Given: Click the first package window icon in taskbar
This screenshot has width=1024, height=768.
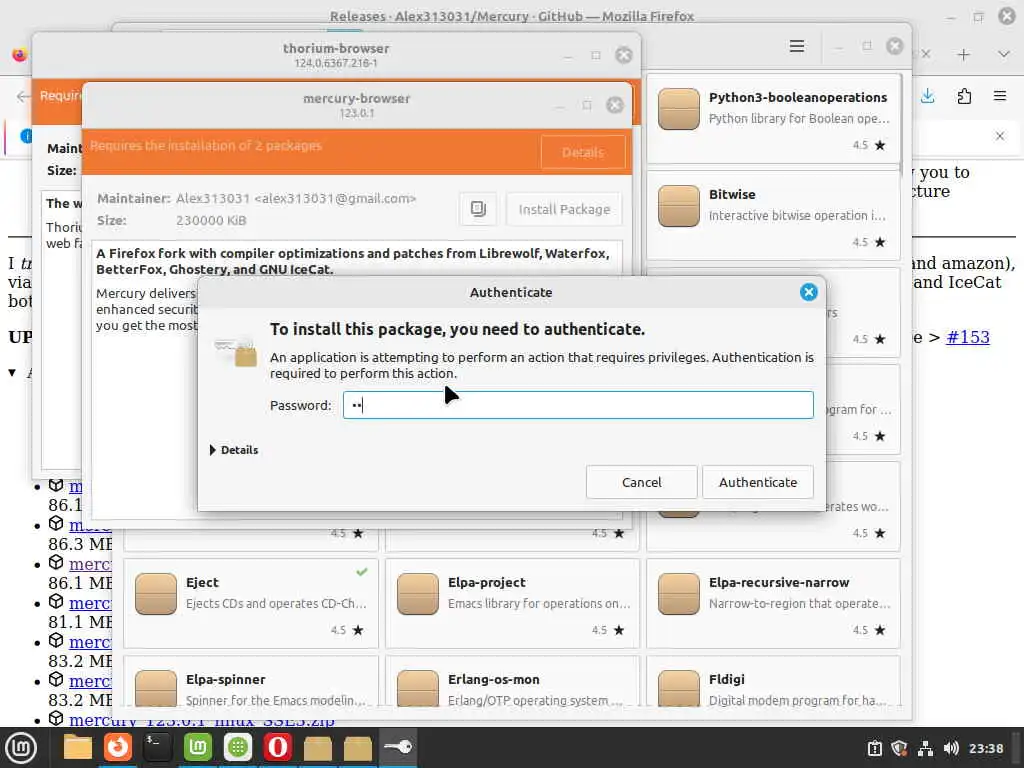Looking at the screenshot, I should pos(318,748).
